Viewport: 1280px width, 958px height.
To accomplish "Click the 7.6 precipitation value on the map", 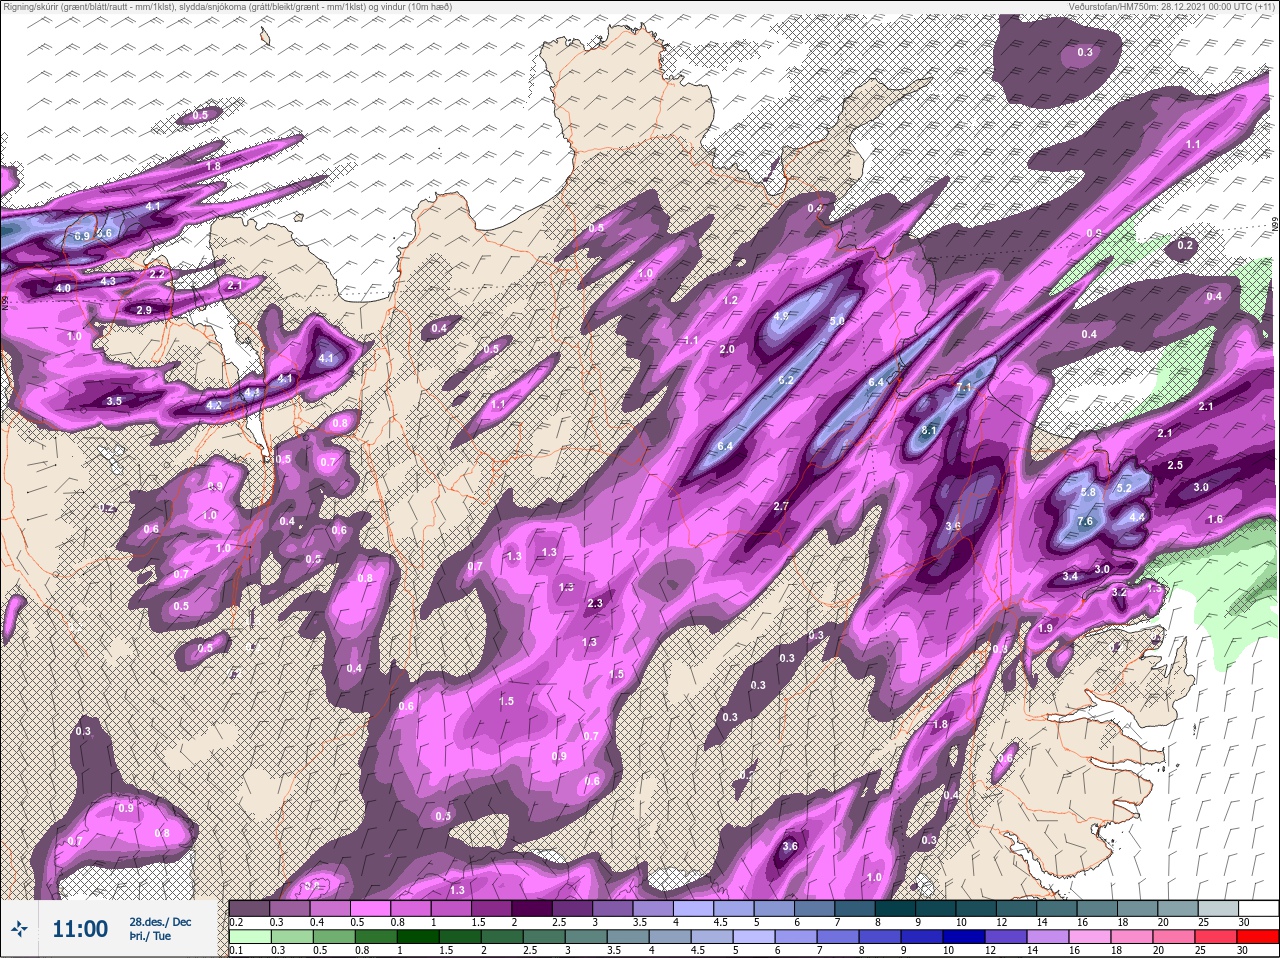I will 1085,522.
